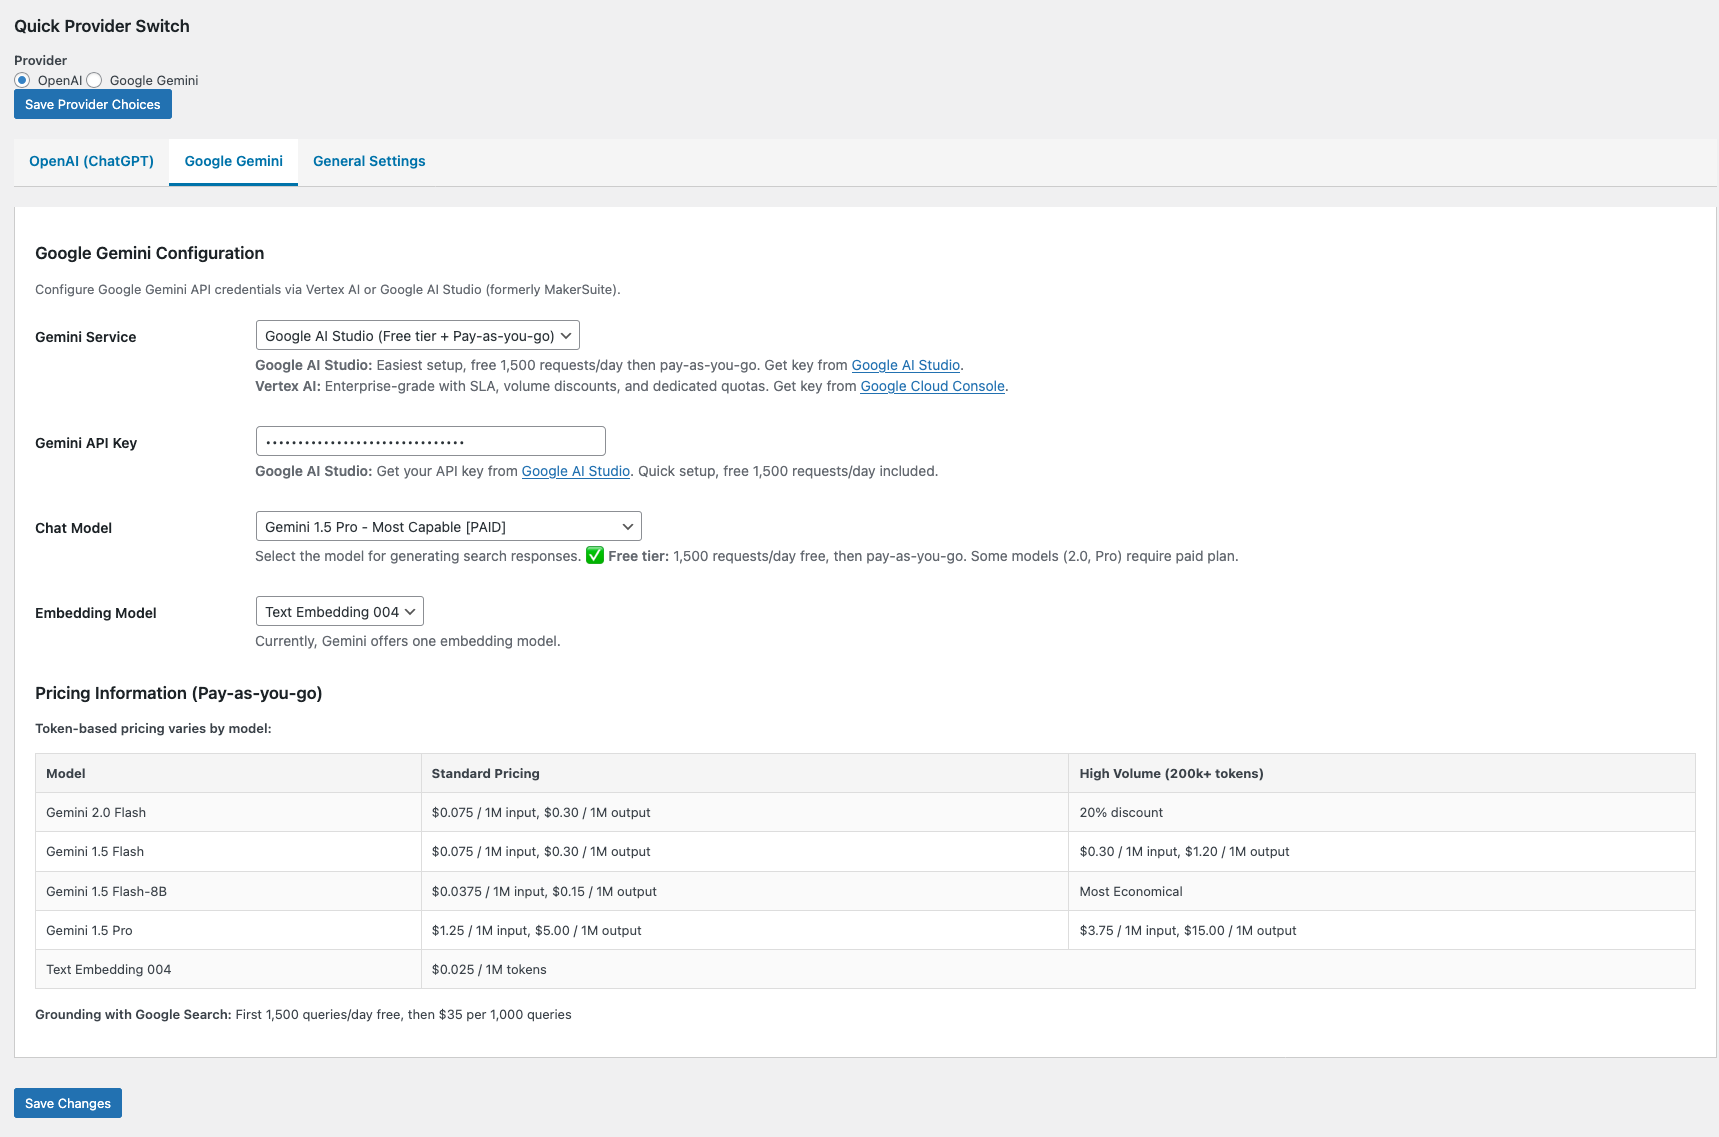The width and height of the screenshot is (1719, 1137).
Task: Switch to the OpenAI (ChatGPT) tab
Action: click(91, 161)
